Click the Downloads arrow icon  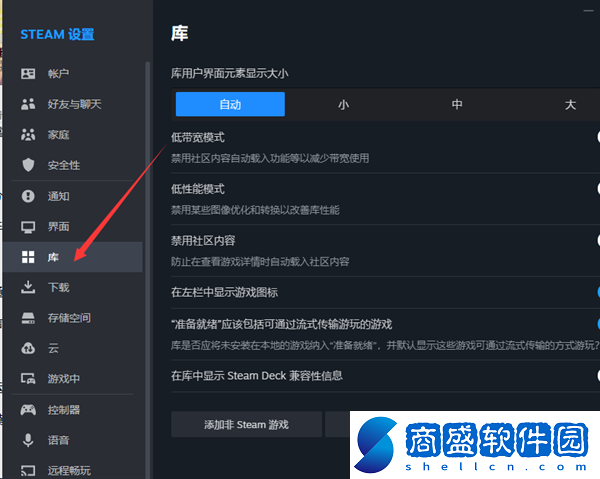click(28, 287)
